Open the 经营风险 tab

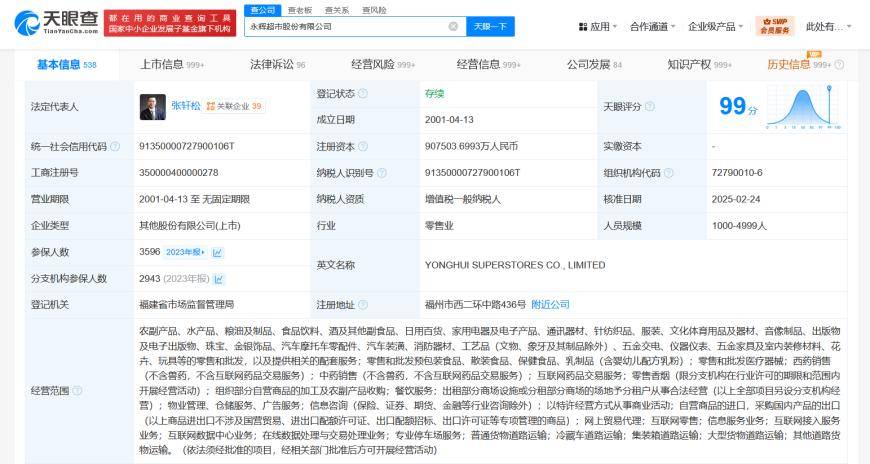click(383, 64)
